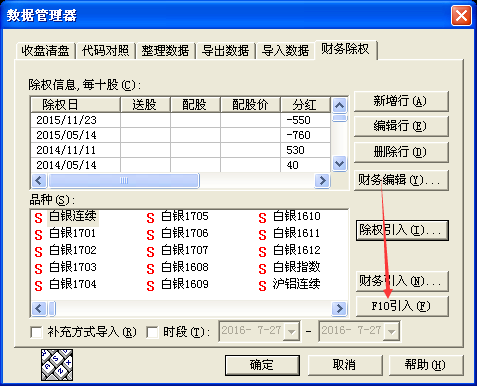Screen dimensions: 477x386
Task: Click the 财务引入 button
Action: tap(402, 281)
